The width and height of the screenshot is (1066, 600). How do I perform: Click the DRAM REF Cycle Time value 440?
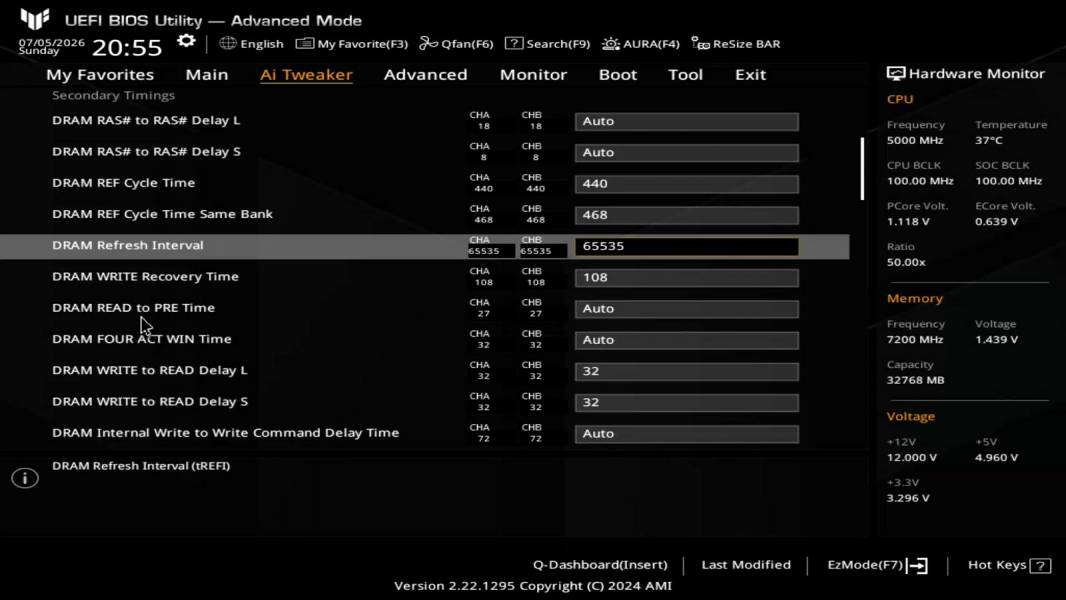click(x=687, y=183)
